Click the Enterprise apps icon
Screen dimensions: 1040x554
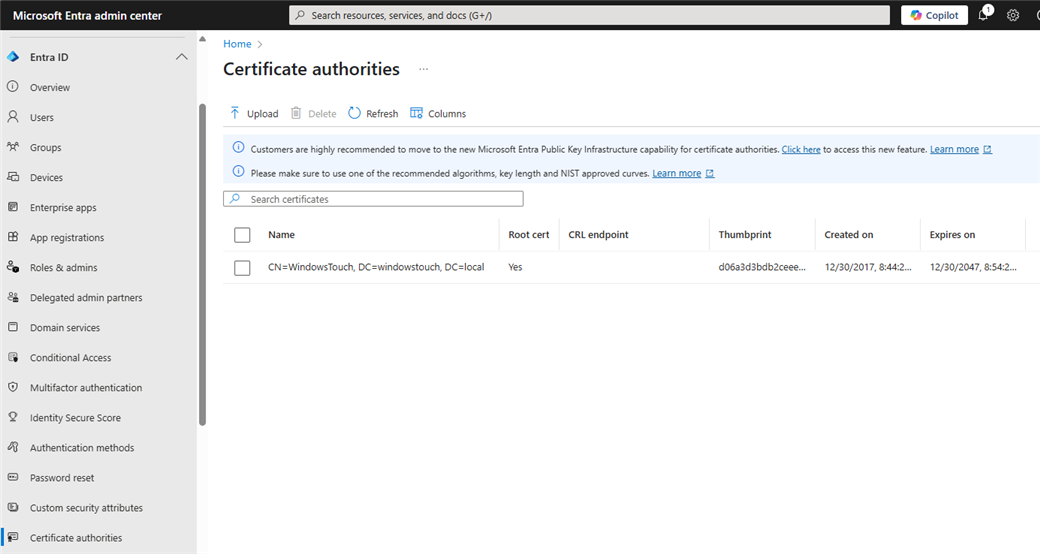[13, 207]
